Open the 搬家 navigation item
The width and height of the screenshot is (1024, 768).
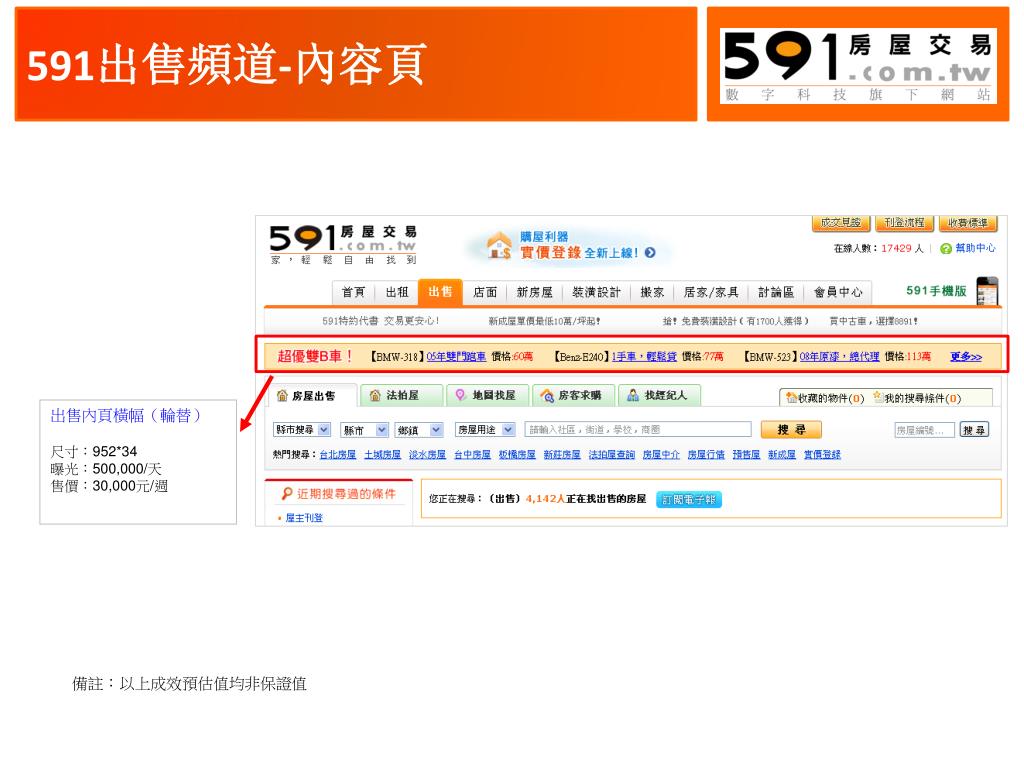coord(652,293)
